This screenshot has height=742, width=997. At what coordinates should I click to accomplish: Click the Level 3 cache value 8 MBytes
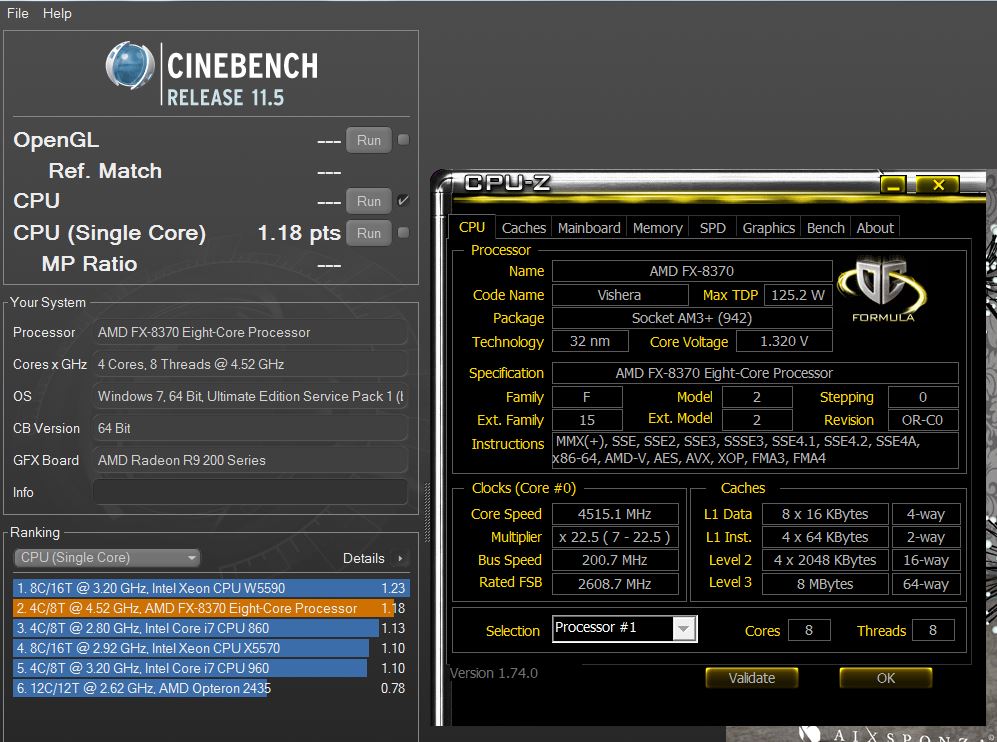[x=825, y=584]
